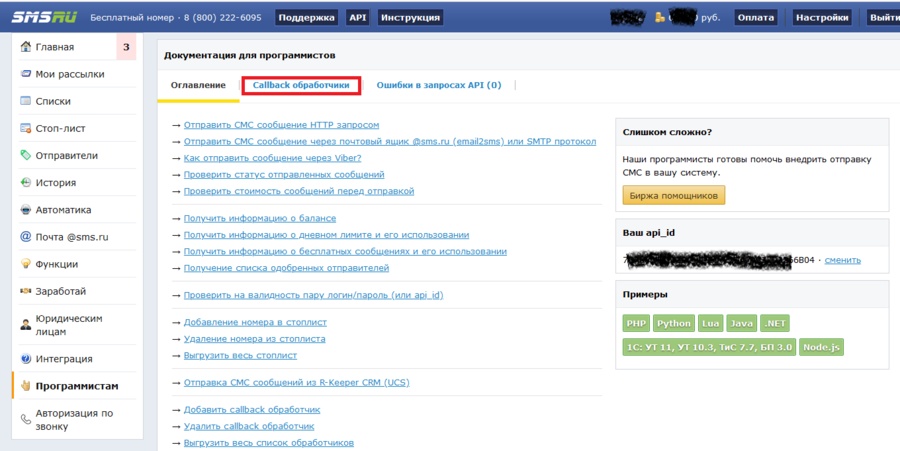Click the Поддержка button in header
This screenshot has height=451, width=900.
307,17
